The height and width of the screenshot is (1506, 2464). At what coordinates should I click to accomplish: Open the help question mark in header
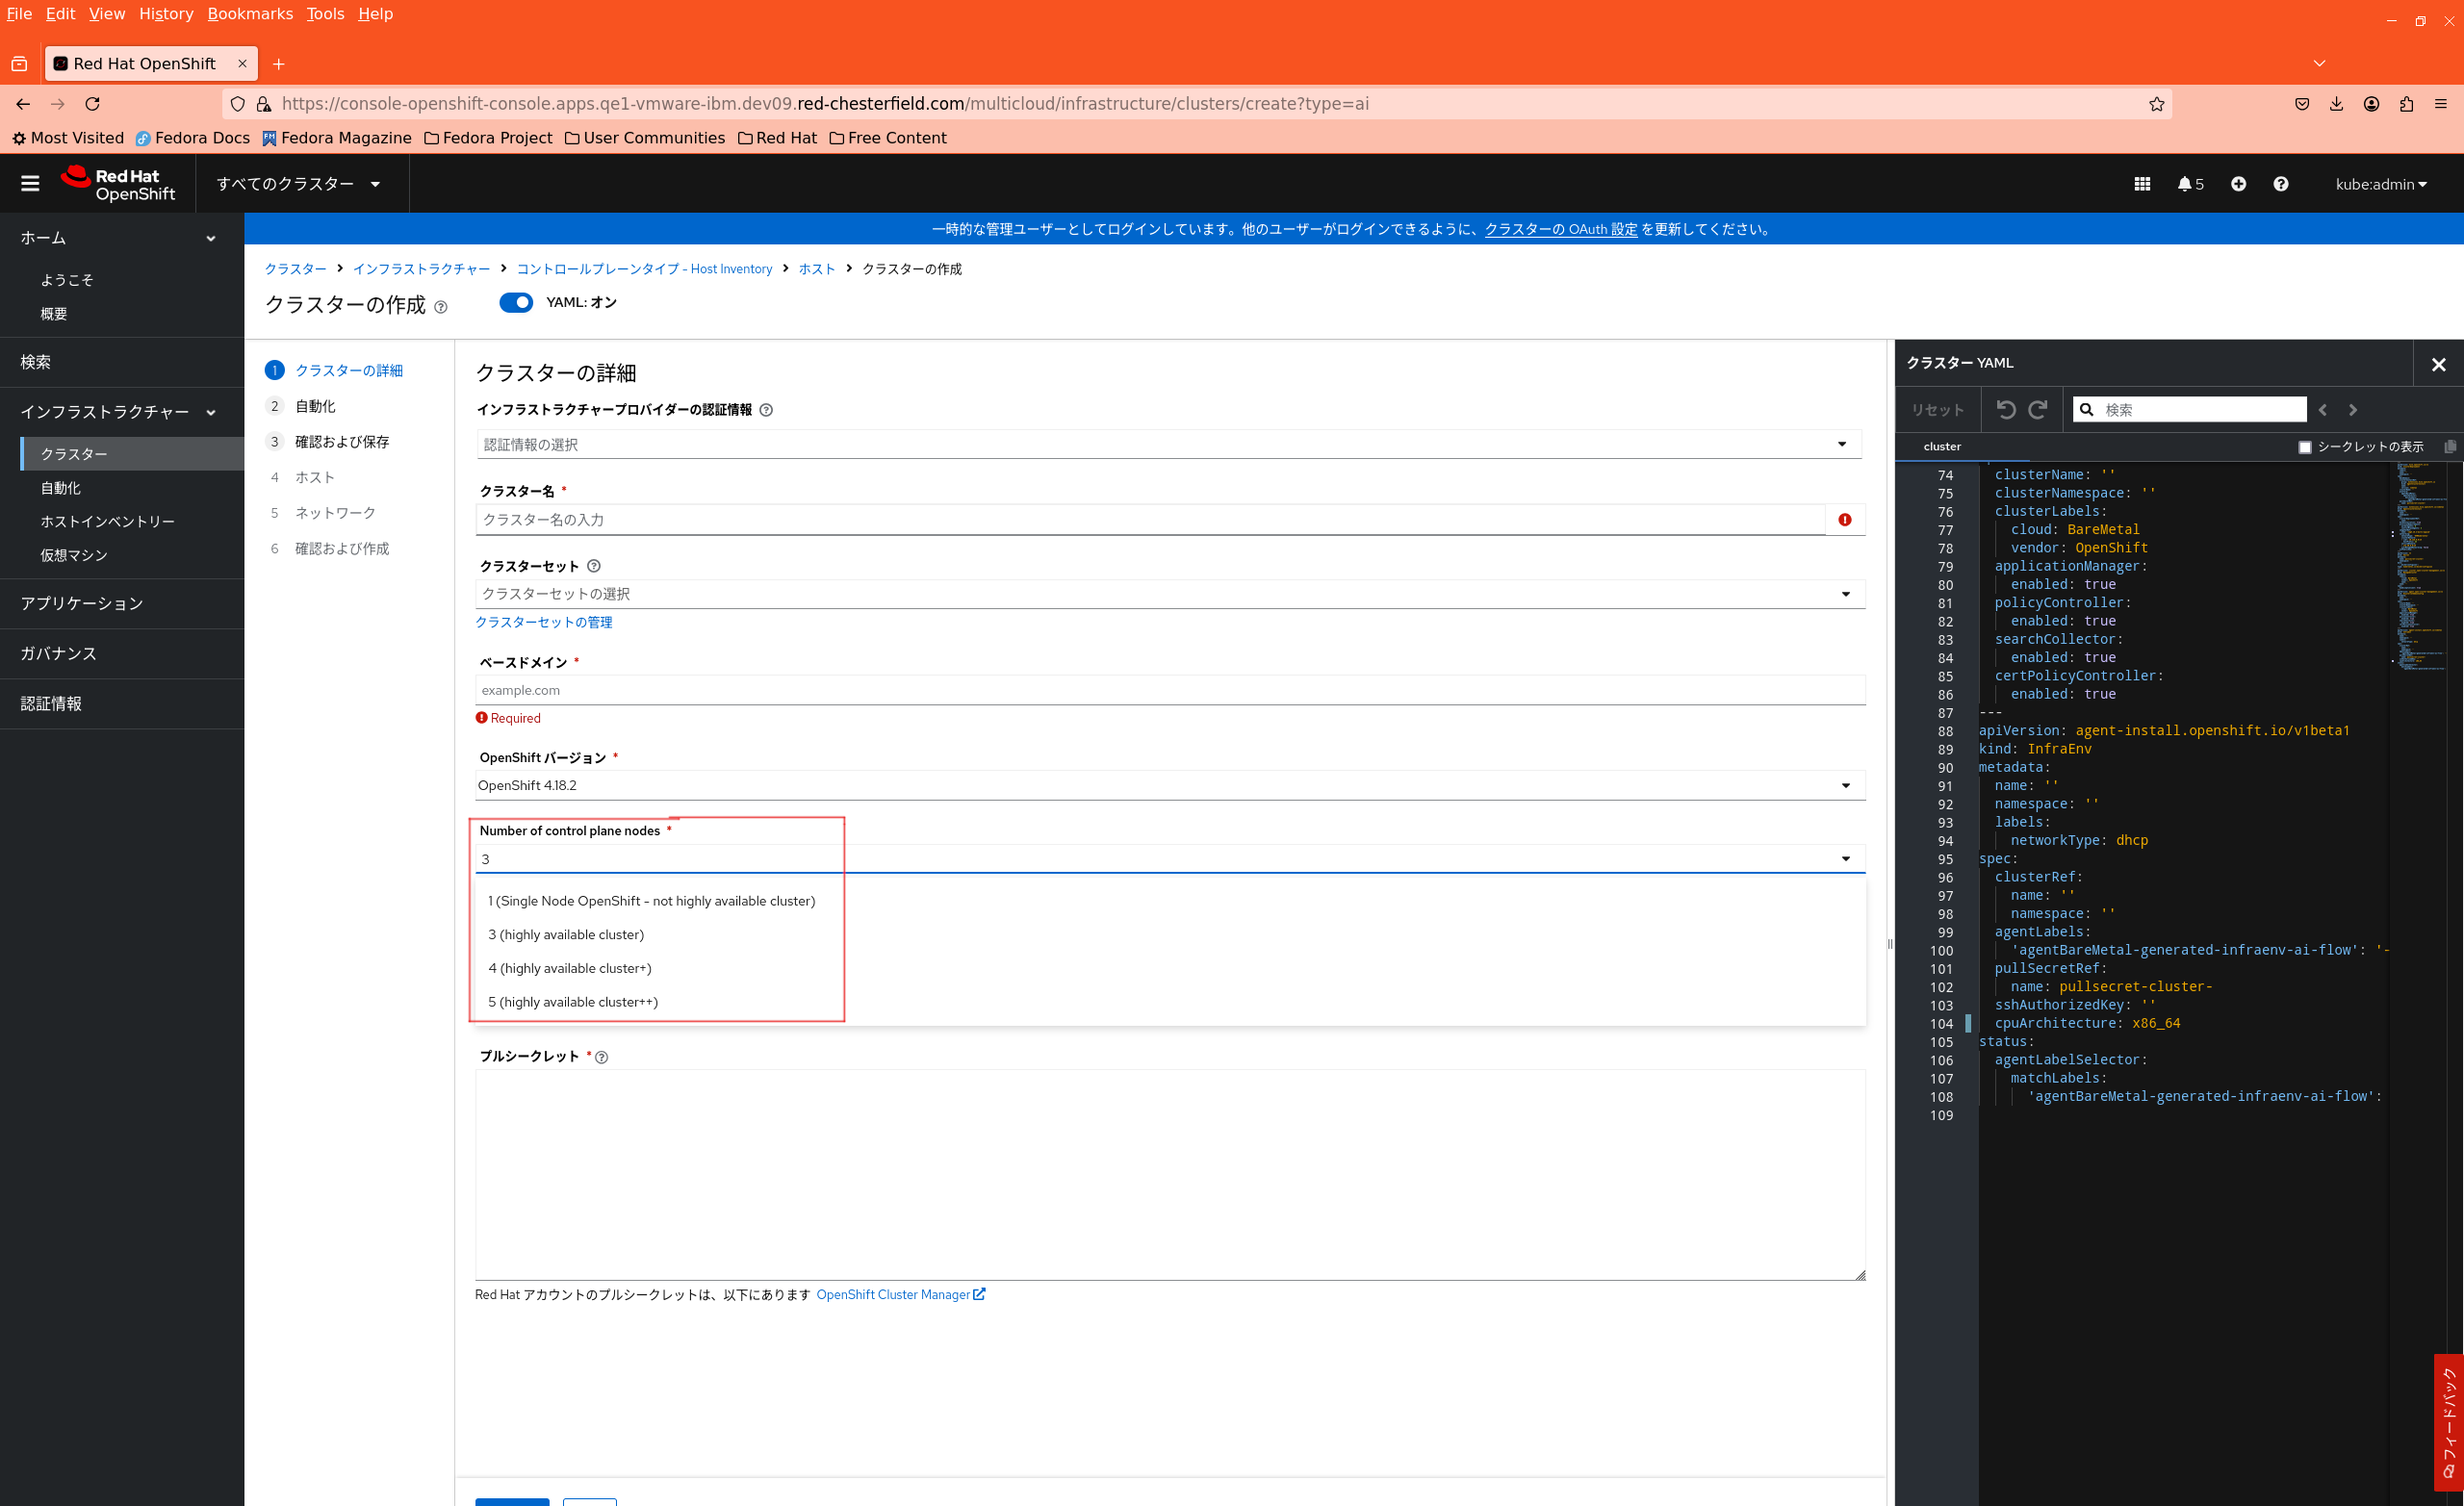tap(2280, 184)
